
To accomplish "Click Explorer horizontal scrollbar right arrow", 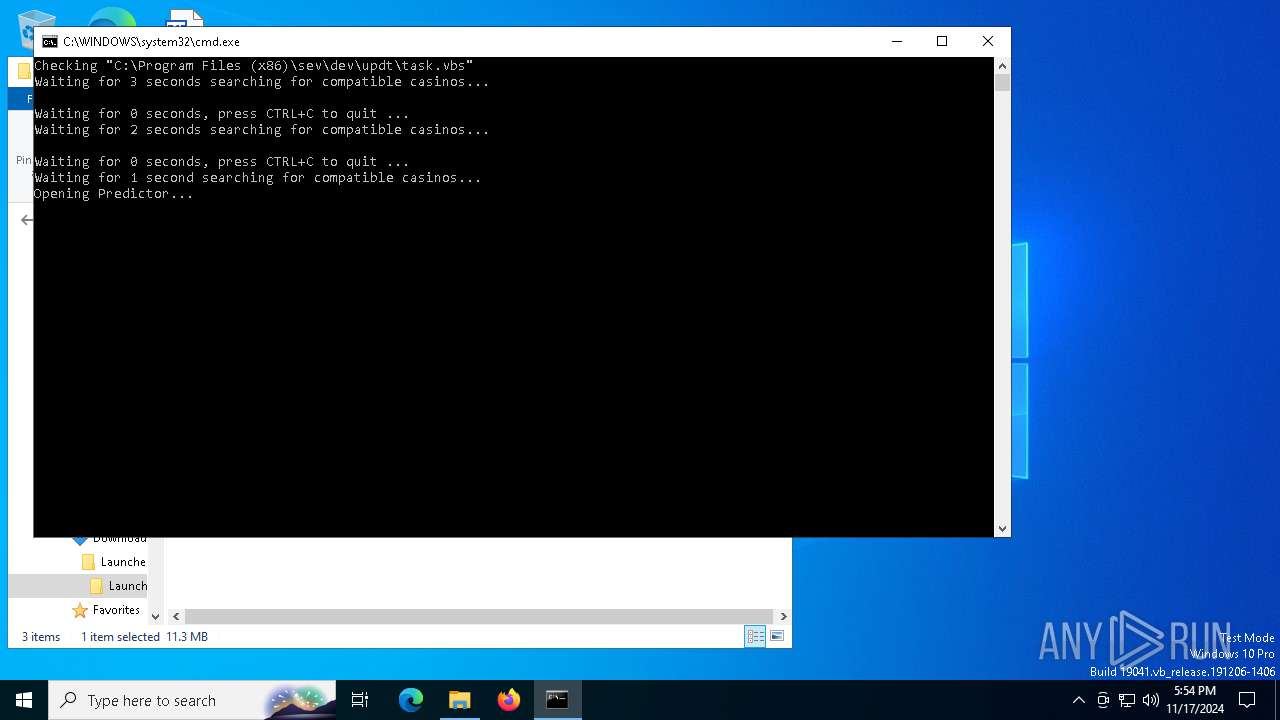I will point(783,617).
